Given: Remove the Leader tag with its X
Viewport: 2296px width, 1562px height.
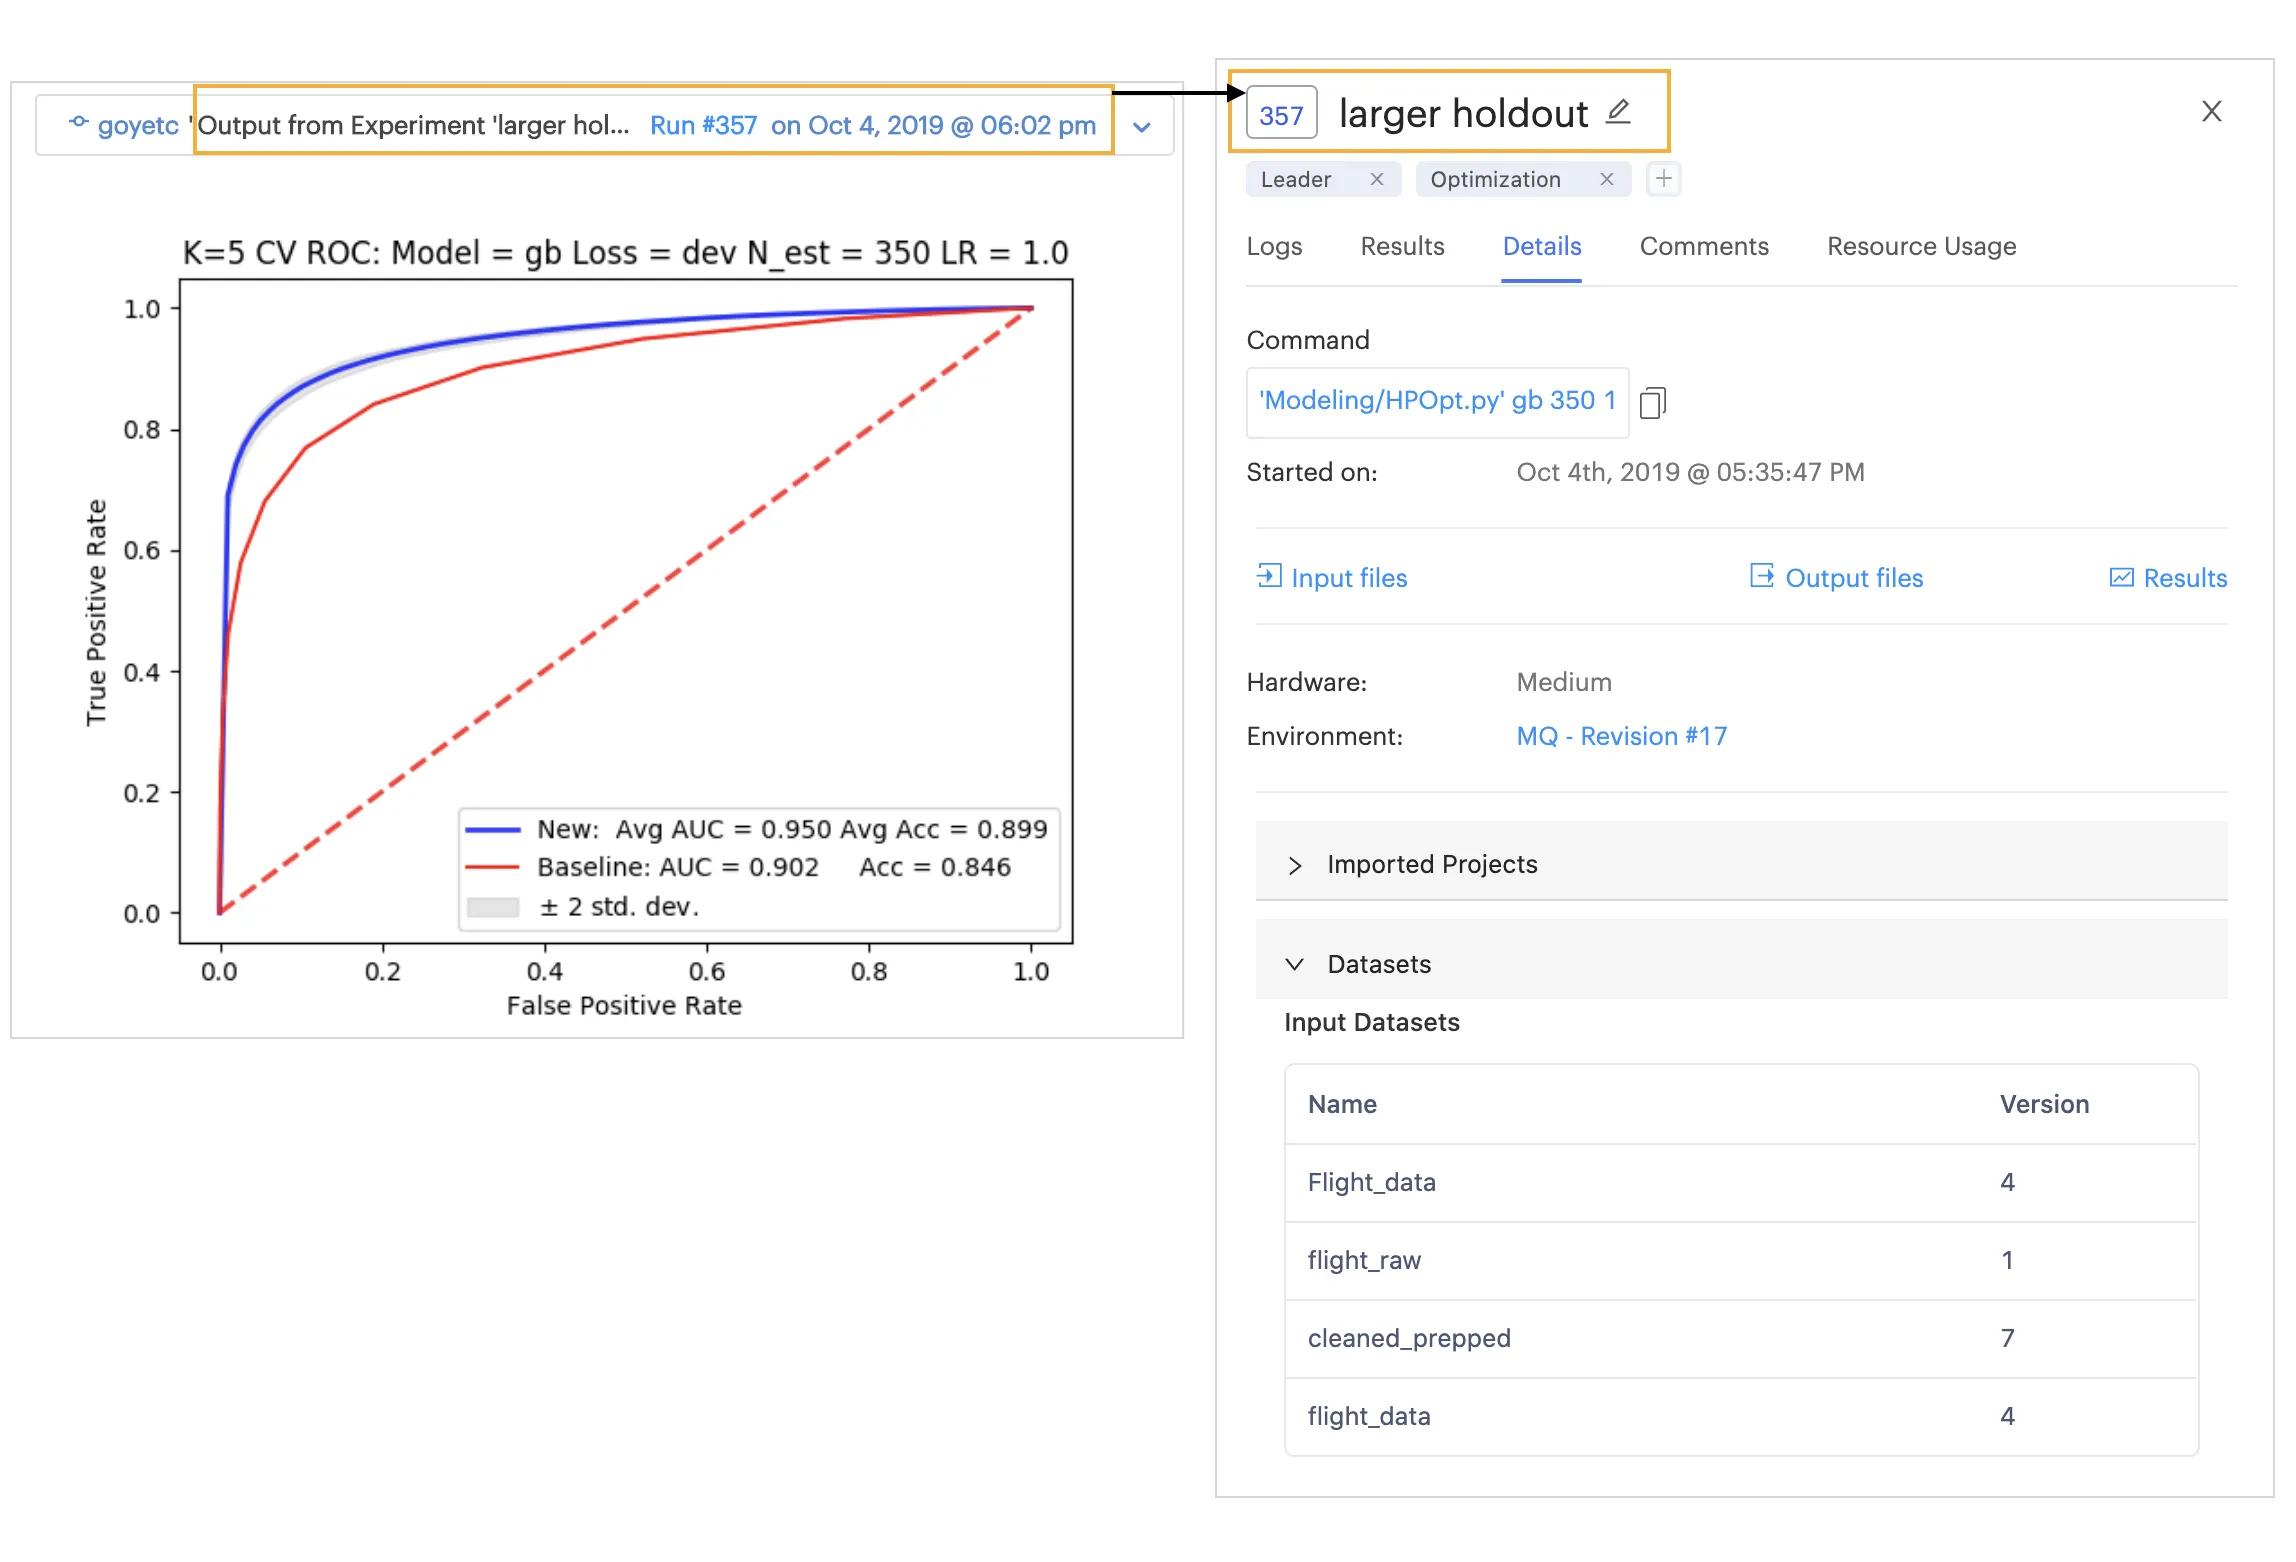Looking at the screenshot, I should 1376,179.
